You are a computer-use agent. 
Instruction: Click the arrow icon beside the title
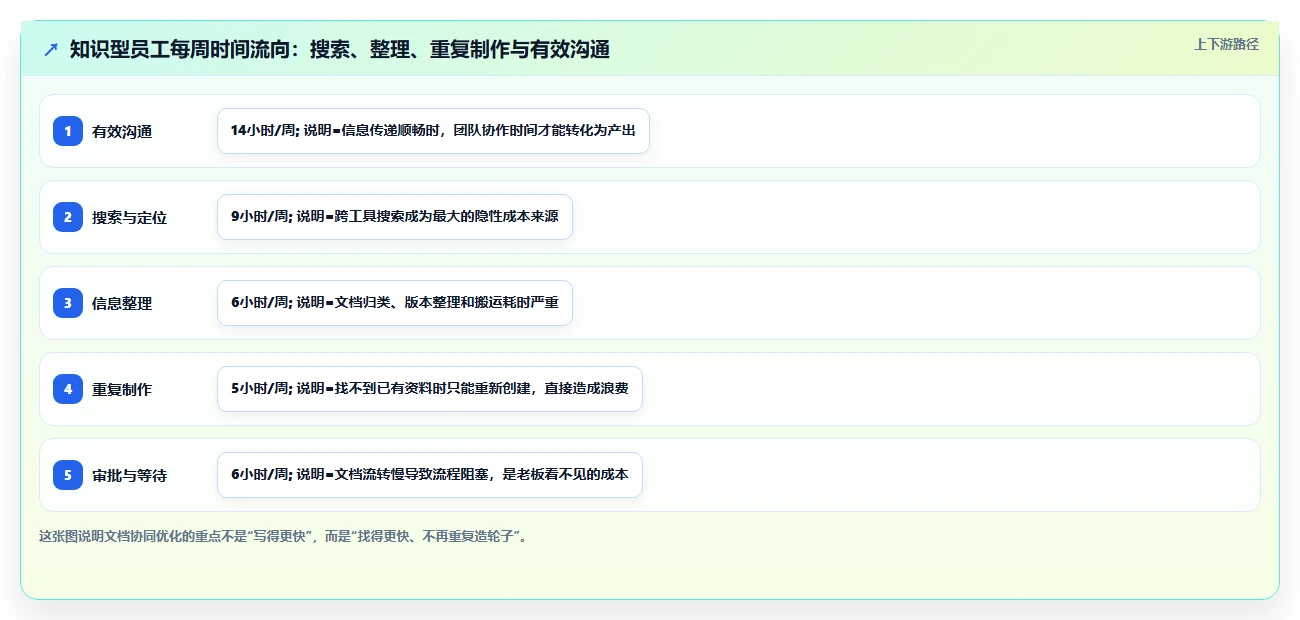tap(51, 50)
